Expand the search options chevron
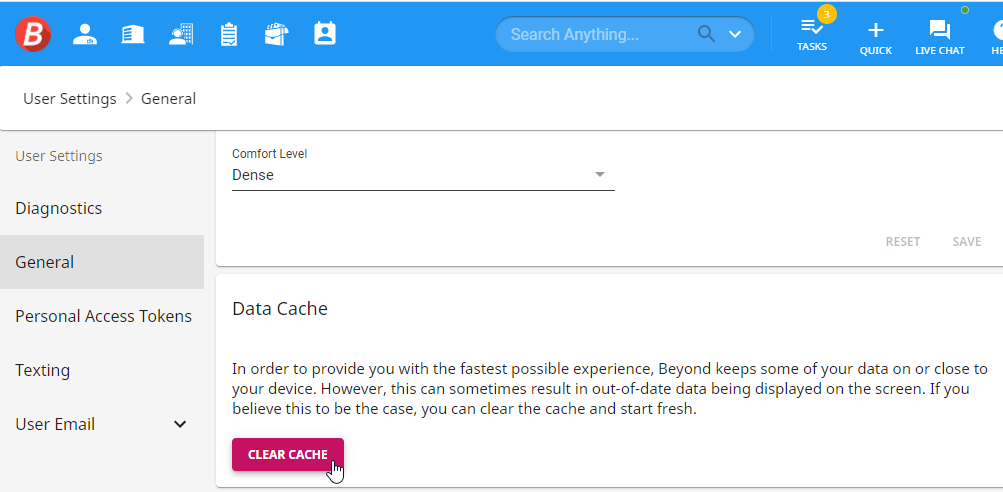The width and height of the screenshot is (1003, 492). point(735,34)
